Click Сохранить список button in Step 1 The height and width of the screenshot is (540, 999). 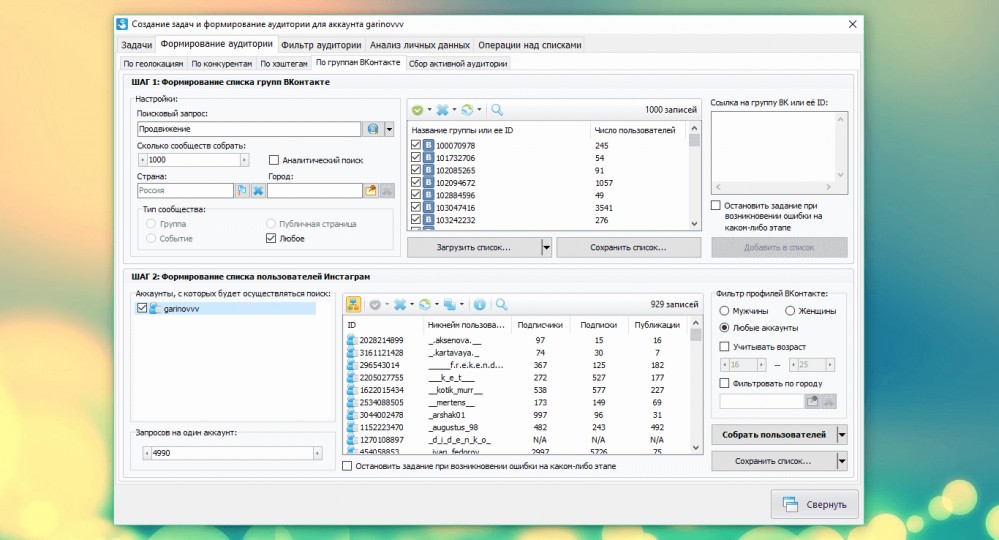click(x=628, y=247)
